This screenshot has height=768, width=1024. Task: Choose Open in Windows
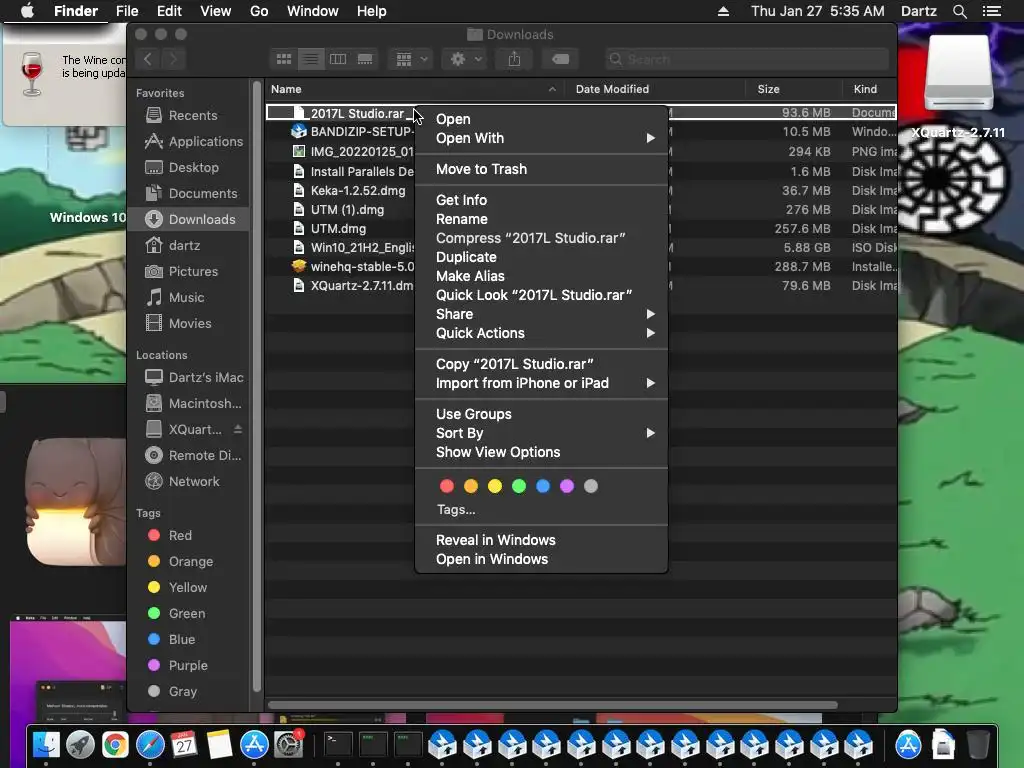click(x=541, y=559)
